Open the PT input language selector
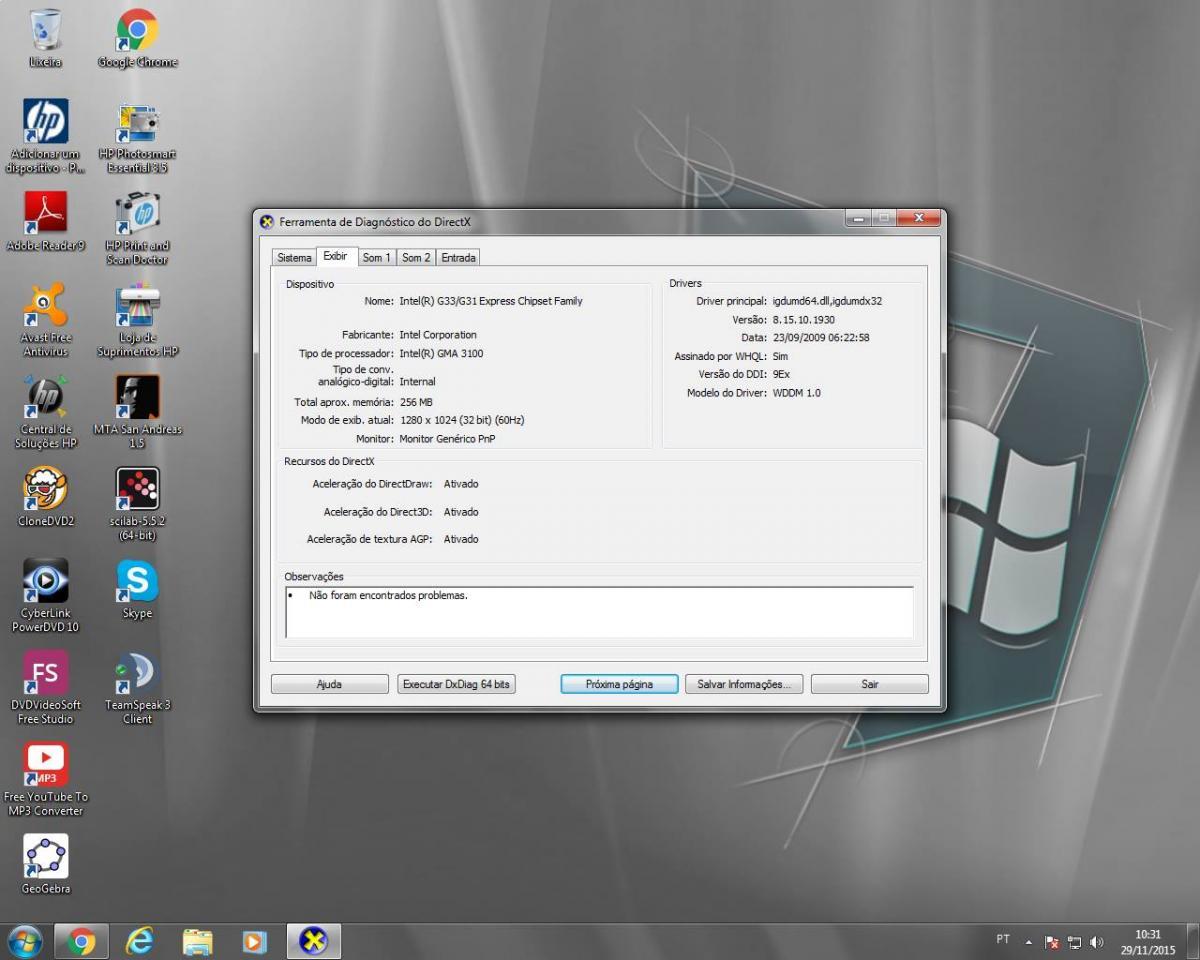The width and height of the screenshot is (1200, 960). pos(1003,940)
